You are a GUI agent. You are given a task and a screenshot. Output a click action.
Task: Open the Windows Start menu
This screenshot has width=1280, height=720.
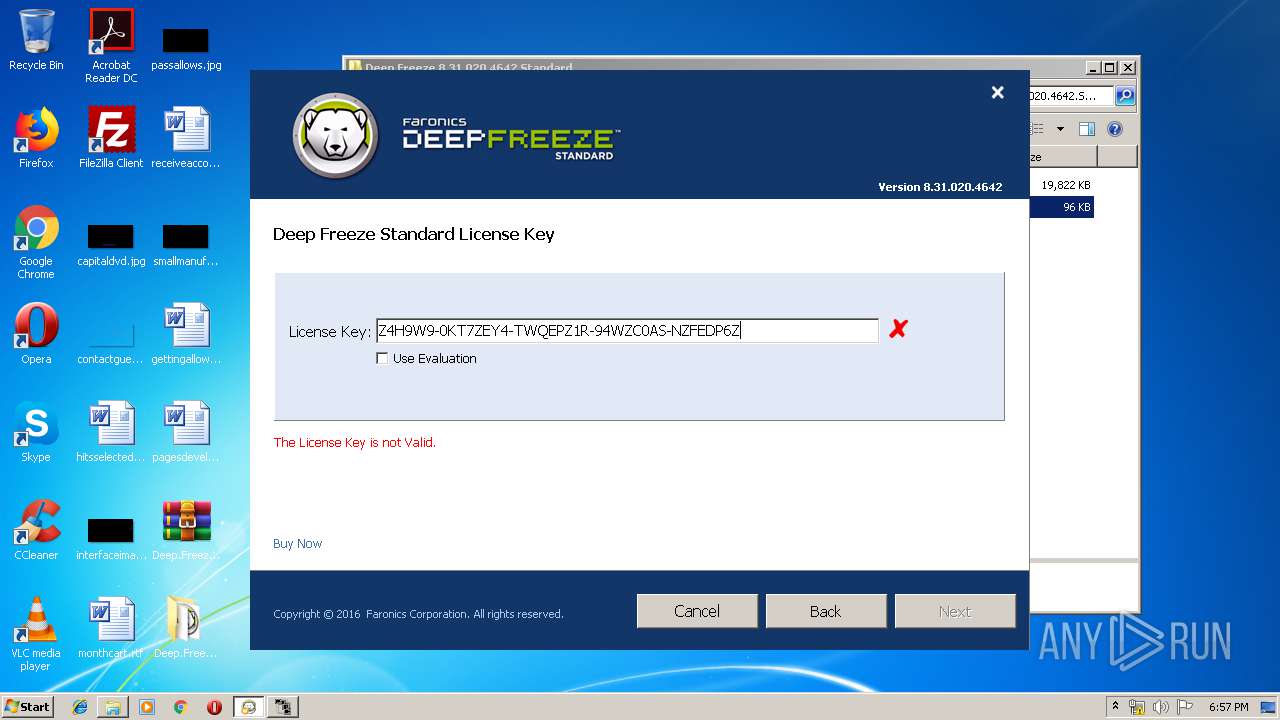(x=28, y=706)
